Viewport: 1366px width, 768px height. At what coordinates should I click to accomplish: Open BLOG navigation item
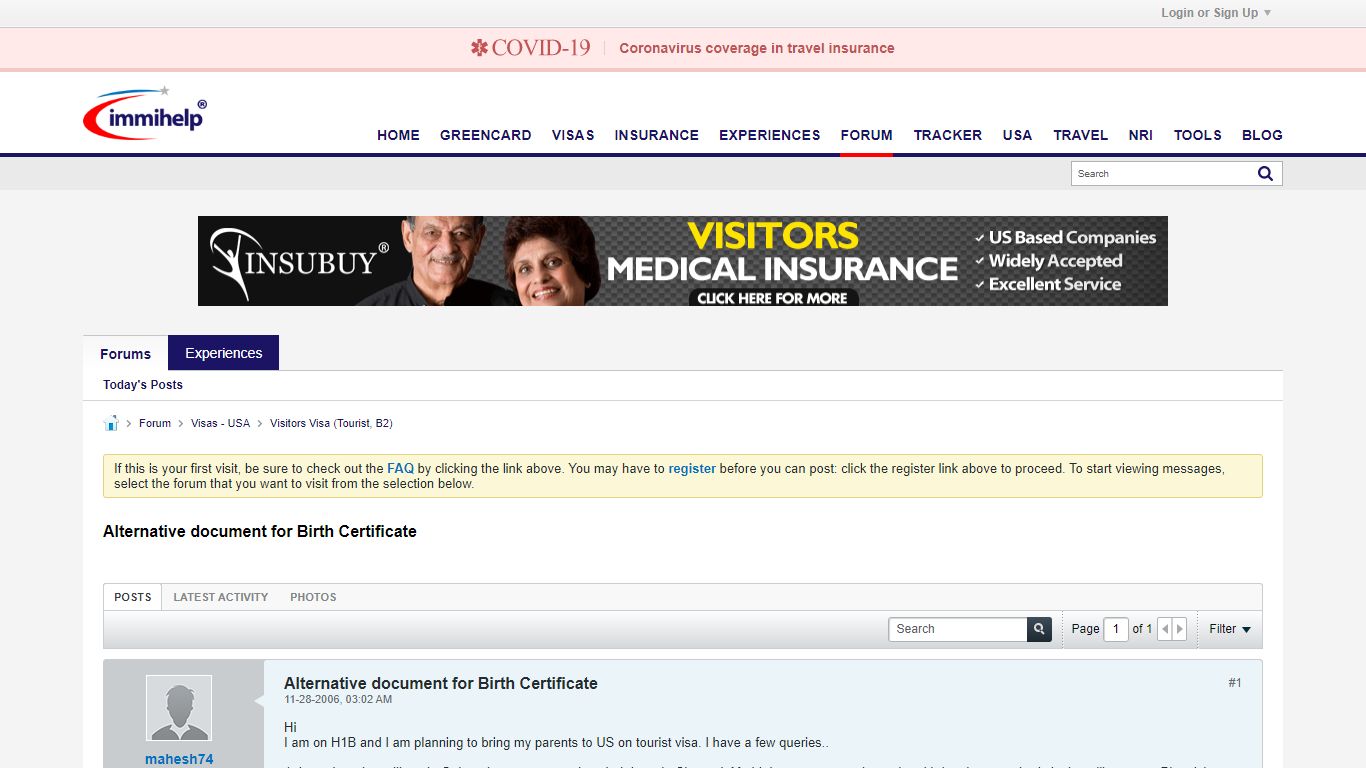[1262, 135]
